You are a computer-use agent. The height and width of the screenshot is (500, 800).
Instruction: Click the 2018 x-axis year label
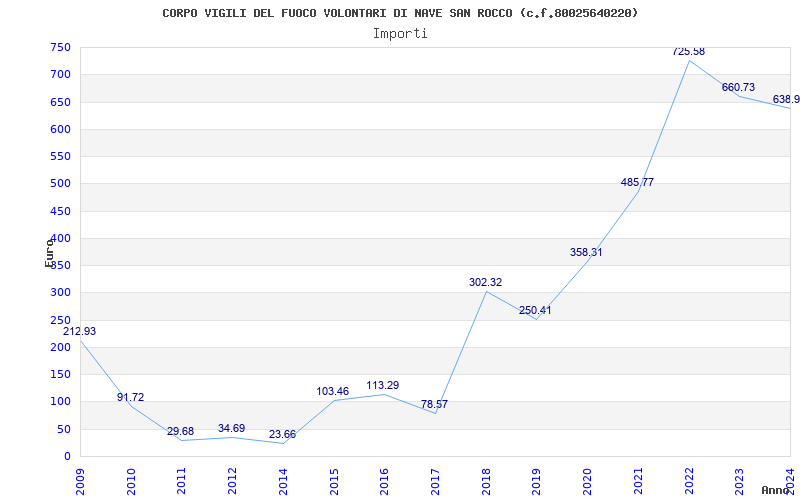[x=486, y=481]
